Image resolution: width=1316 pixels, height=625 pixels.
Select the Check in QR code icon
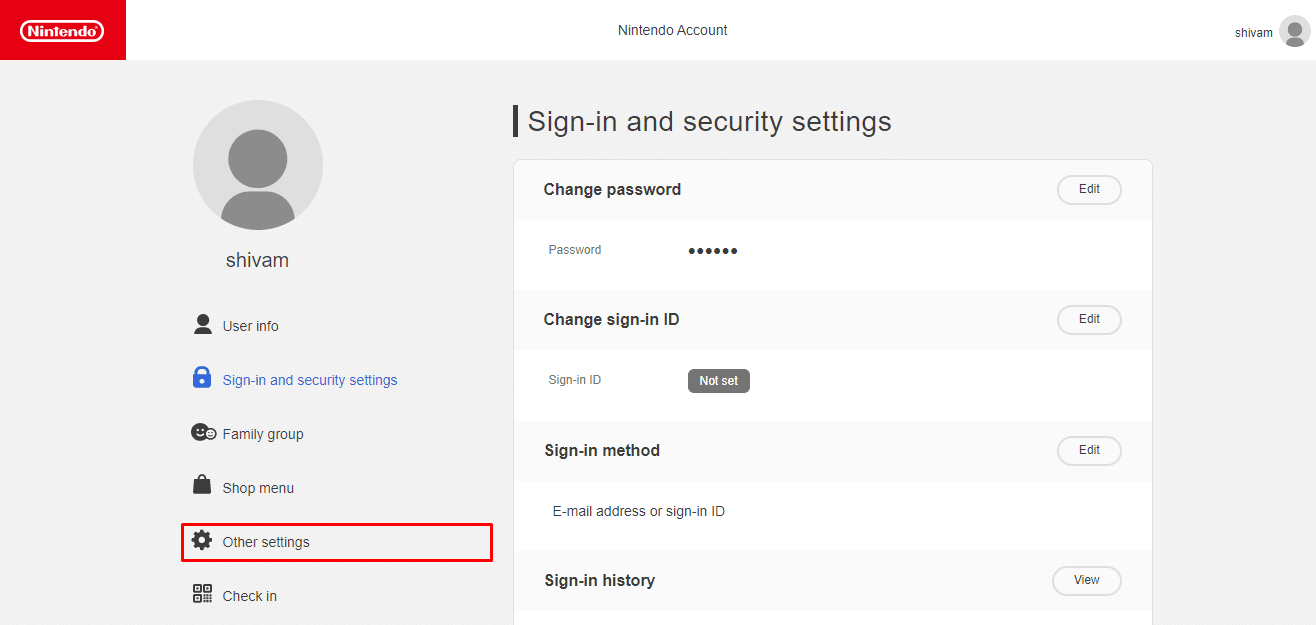pyautogui.click(x=204, y=593)
